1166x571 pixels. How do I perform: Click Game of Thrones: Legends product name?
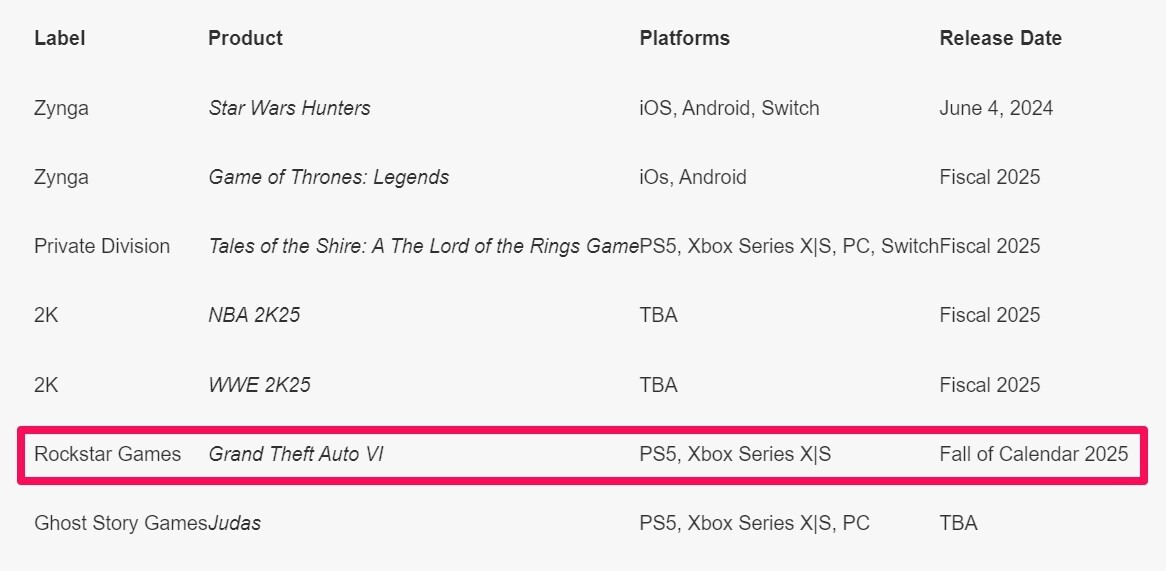pos(328,177)
